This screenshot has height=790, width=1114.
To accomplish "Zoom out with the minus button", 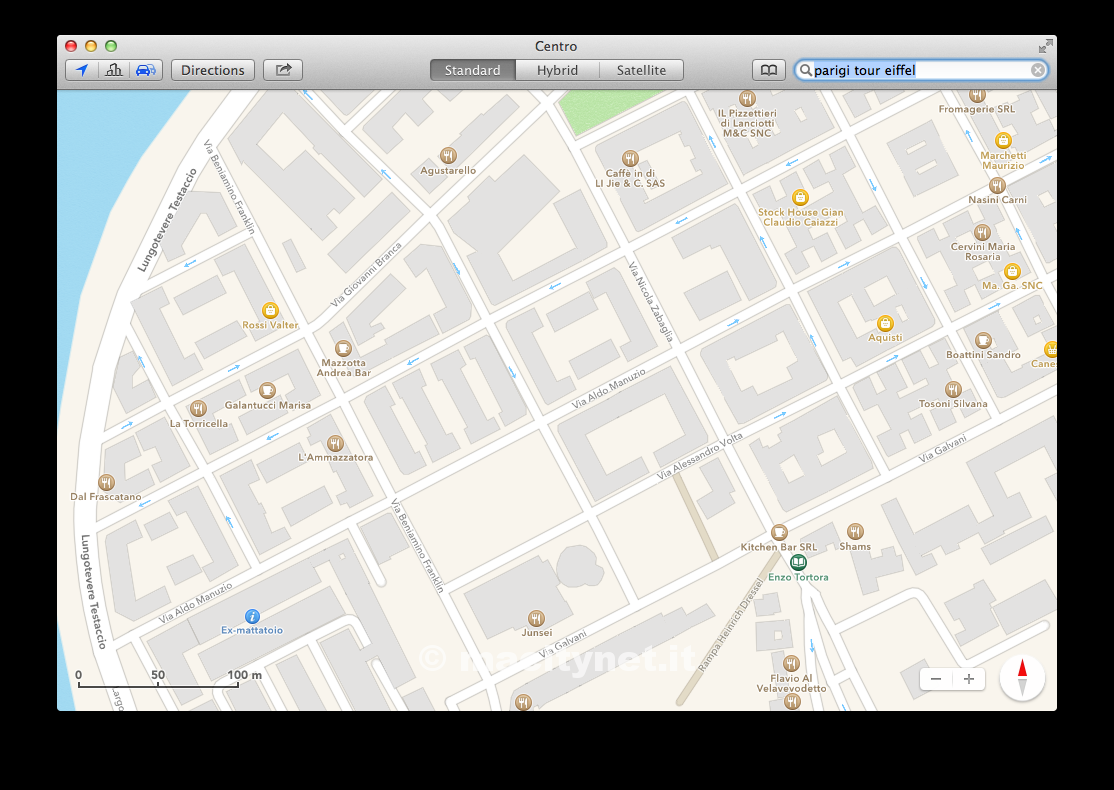I will (936, 679).
